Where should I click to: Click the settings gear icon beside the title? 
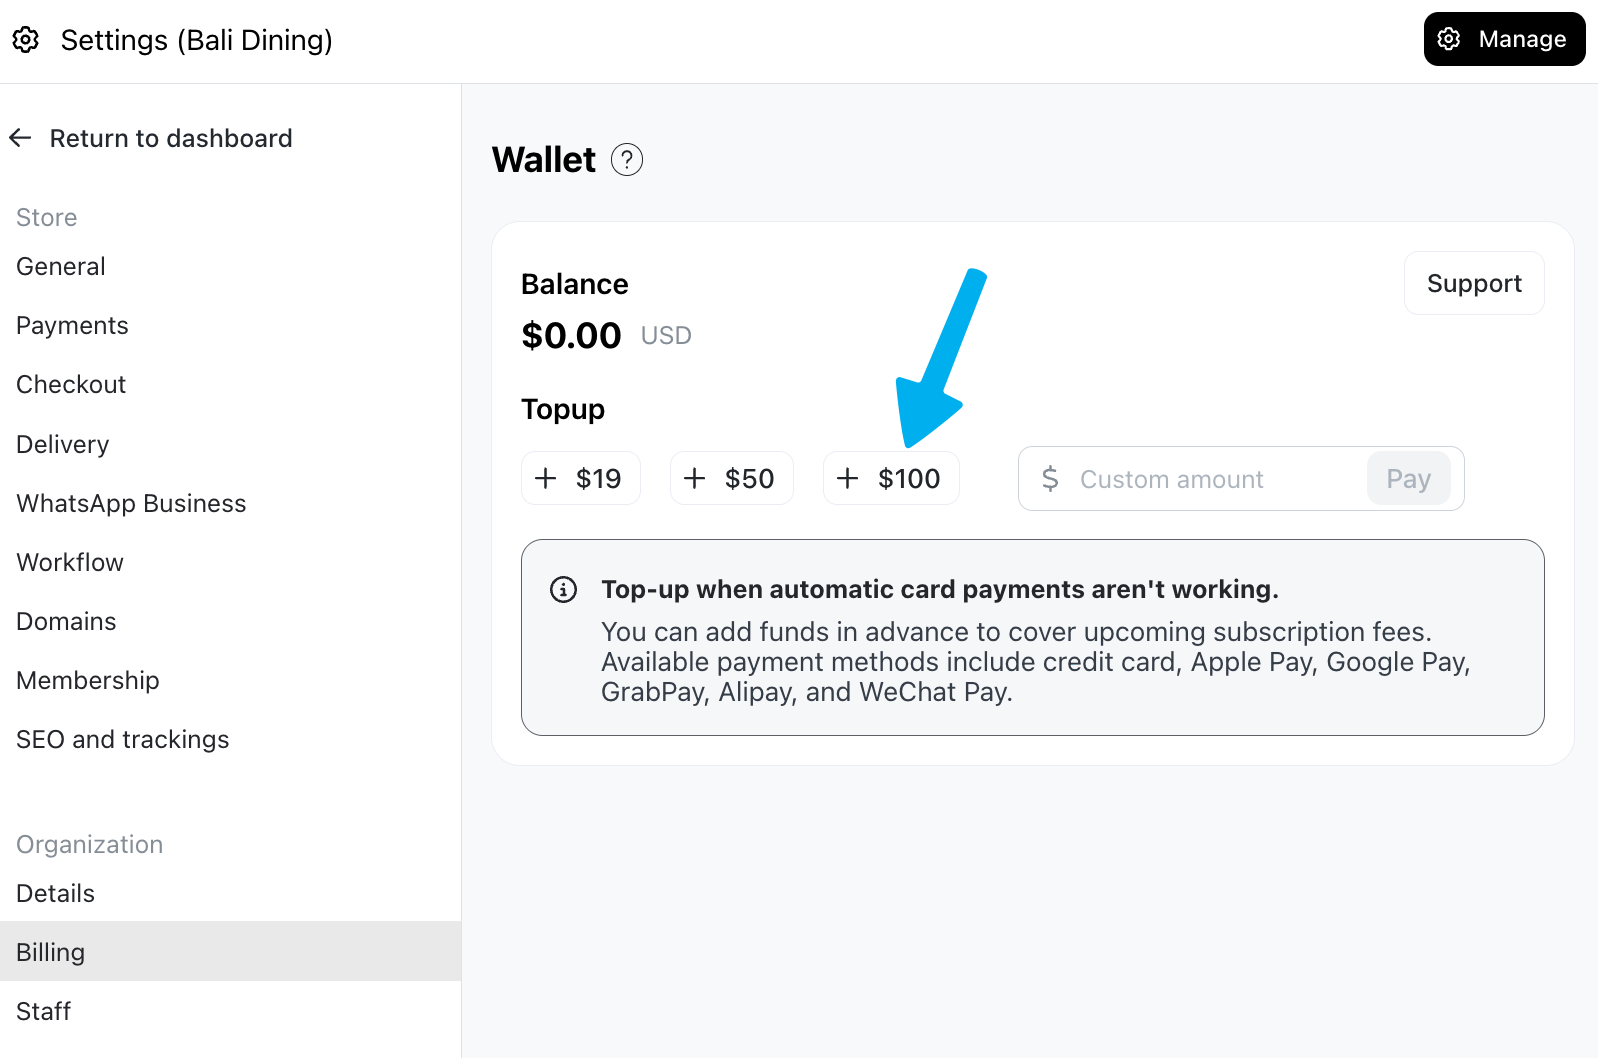coord(26,40)
